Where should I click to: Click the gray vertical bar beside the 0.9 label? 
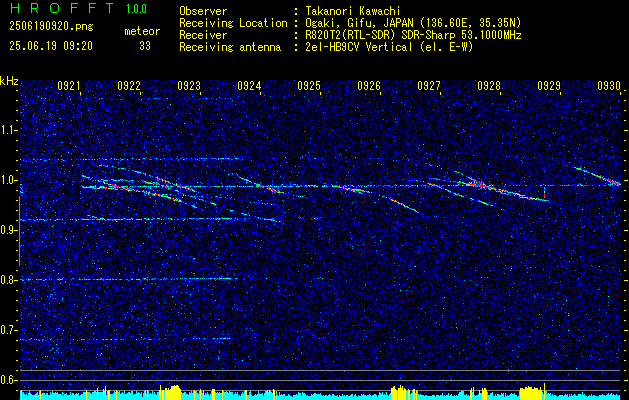click(x=19, y=231)
